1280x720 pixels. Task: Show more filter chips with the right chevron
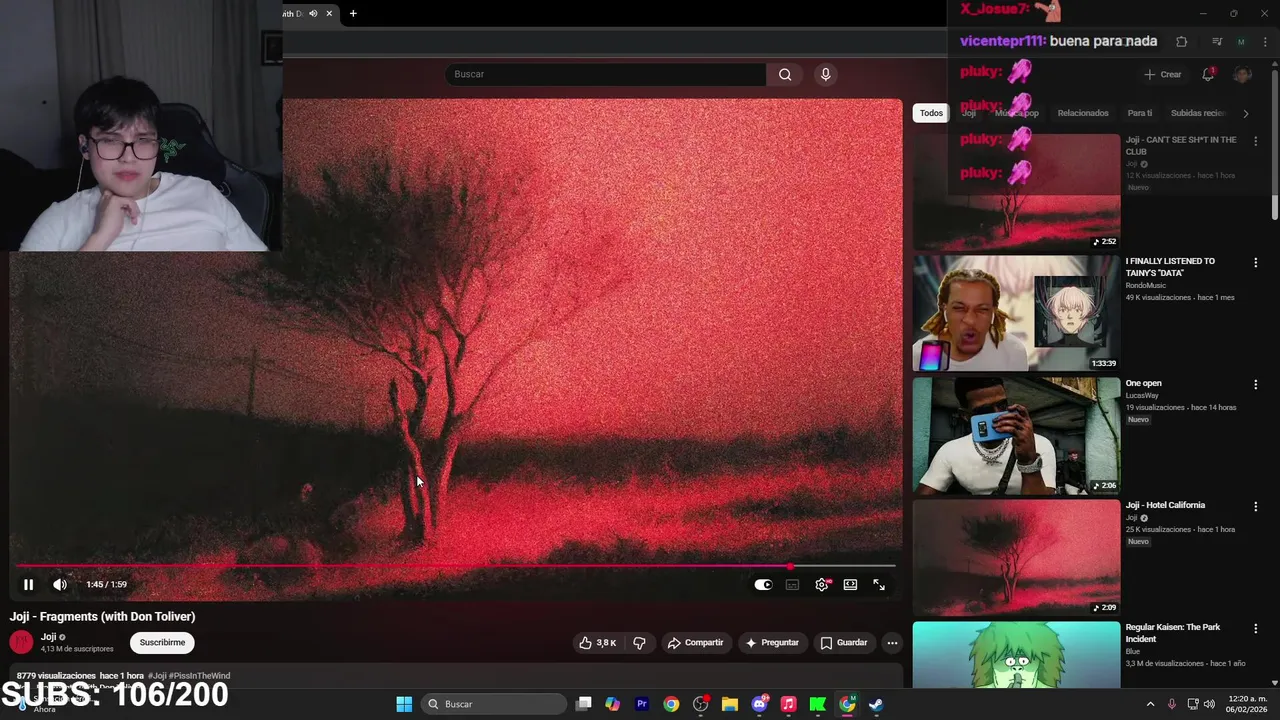pyautogui.click(x=1245, y=113)
